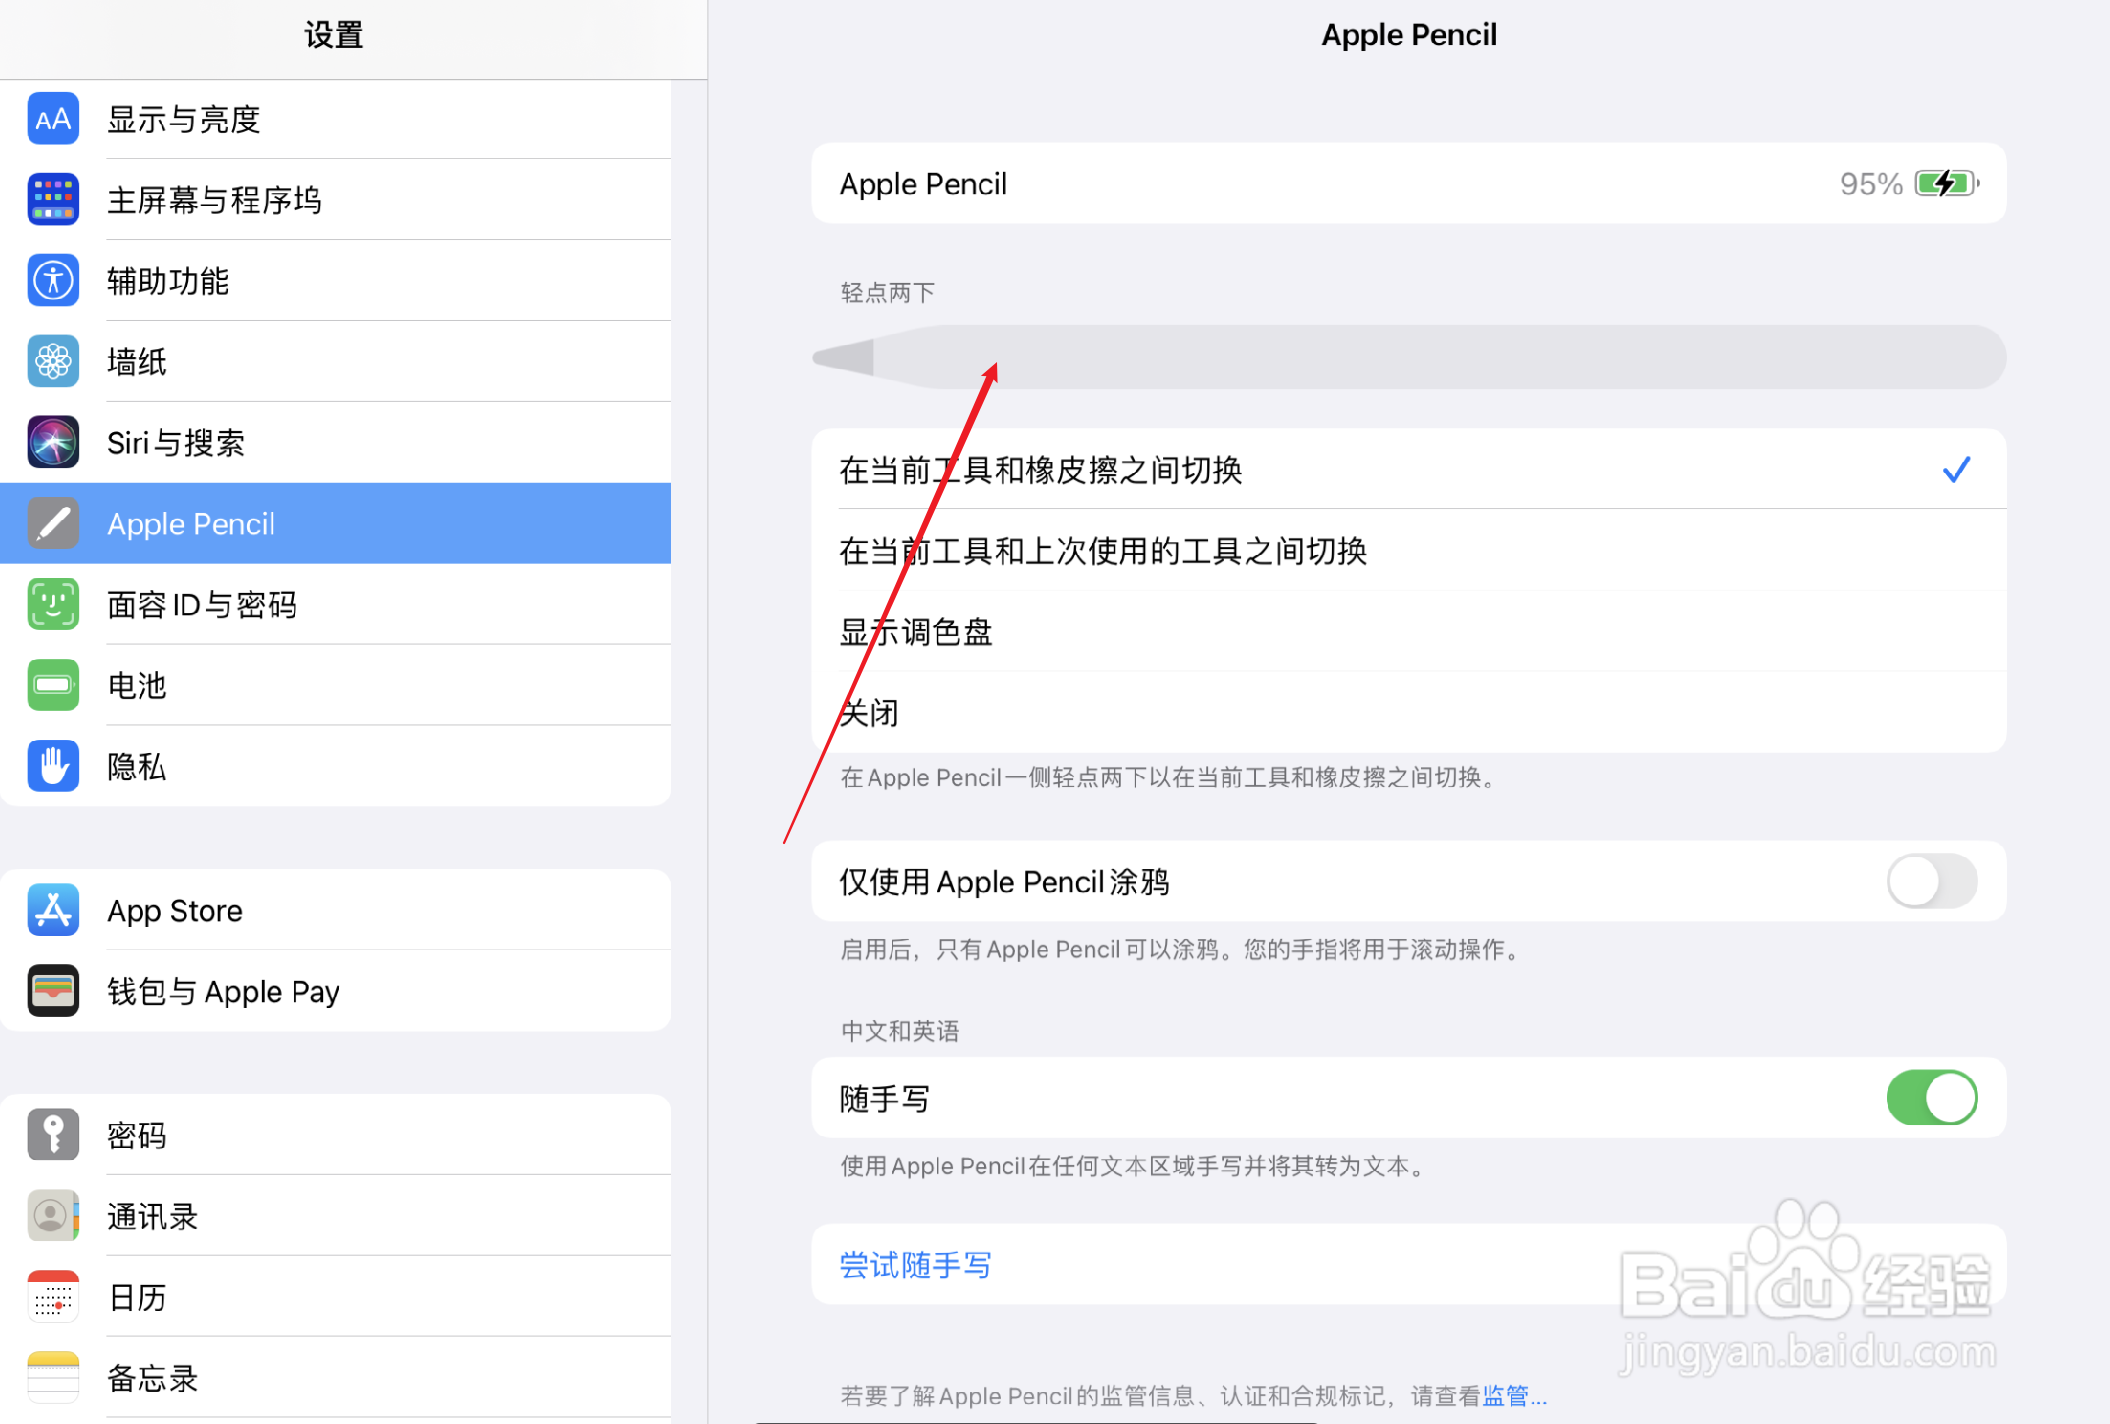Viewport: 2110px width, 1424px height.
Task: Click the Display & Brightness AA icon
Action: coord(53,119)
